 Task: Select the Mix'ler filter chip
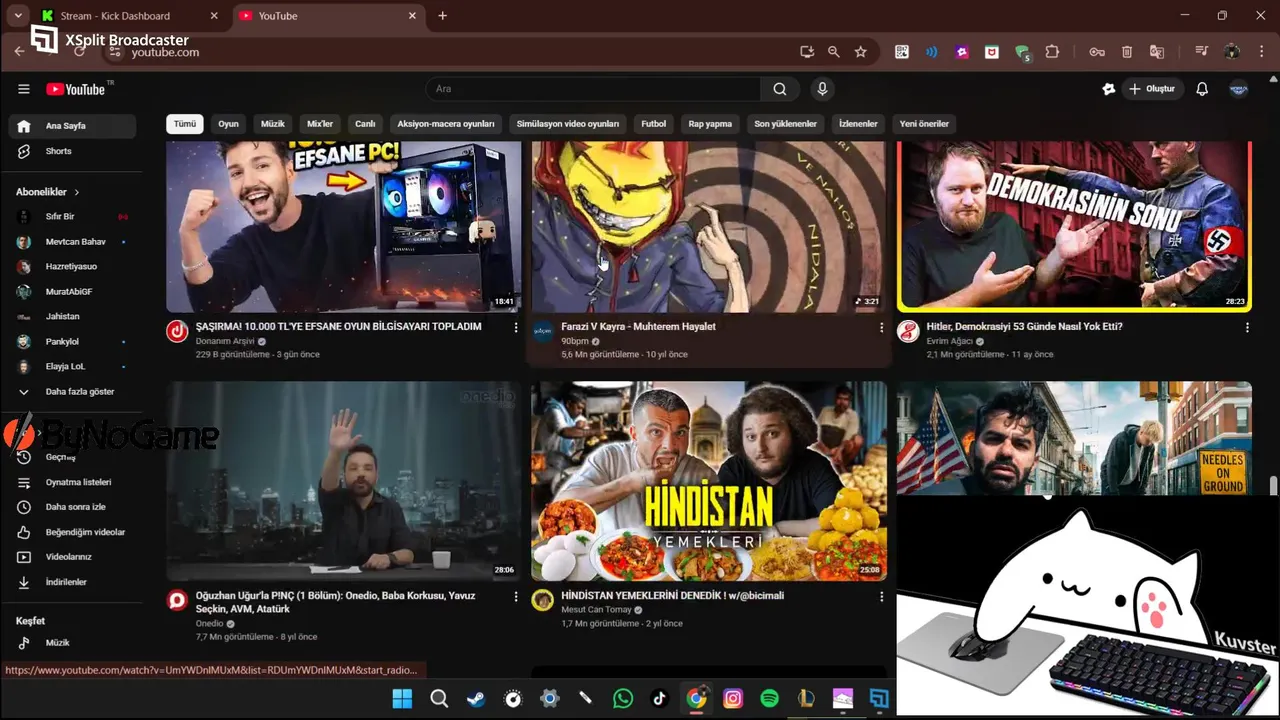(320, 124)
